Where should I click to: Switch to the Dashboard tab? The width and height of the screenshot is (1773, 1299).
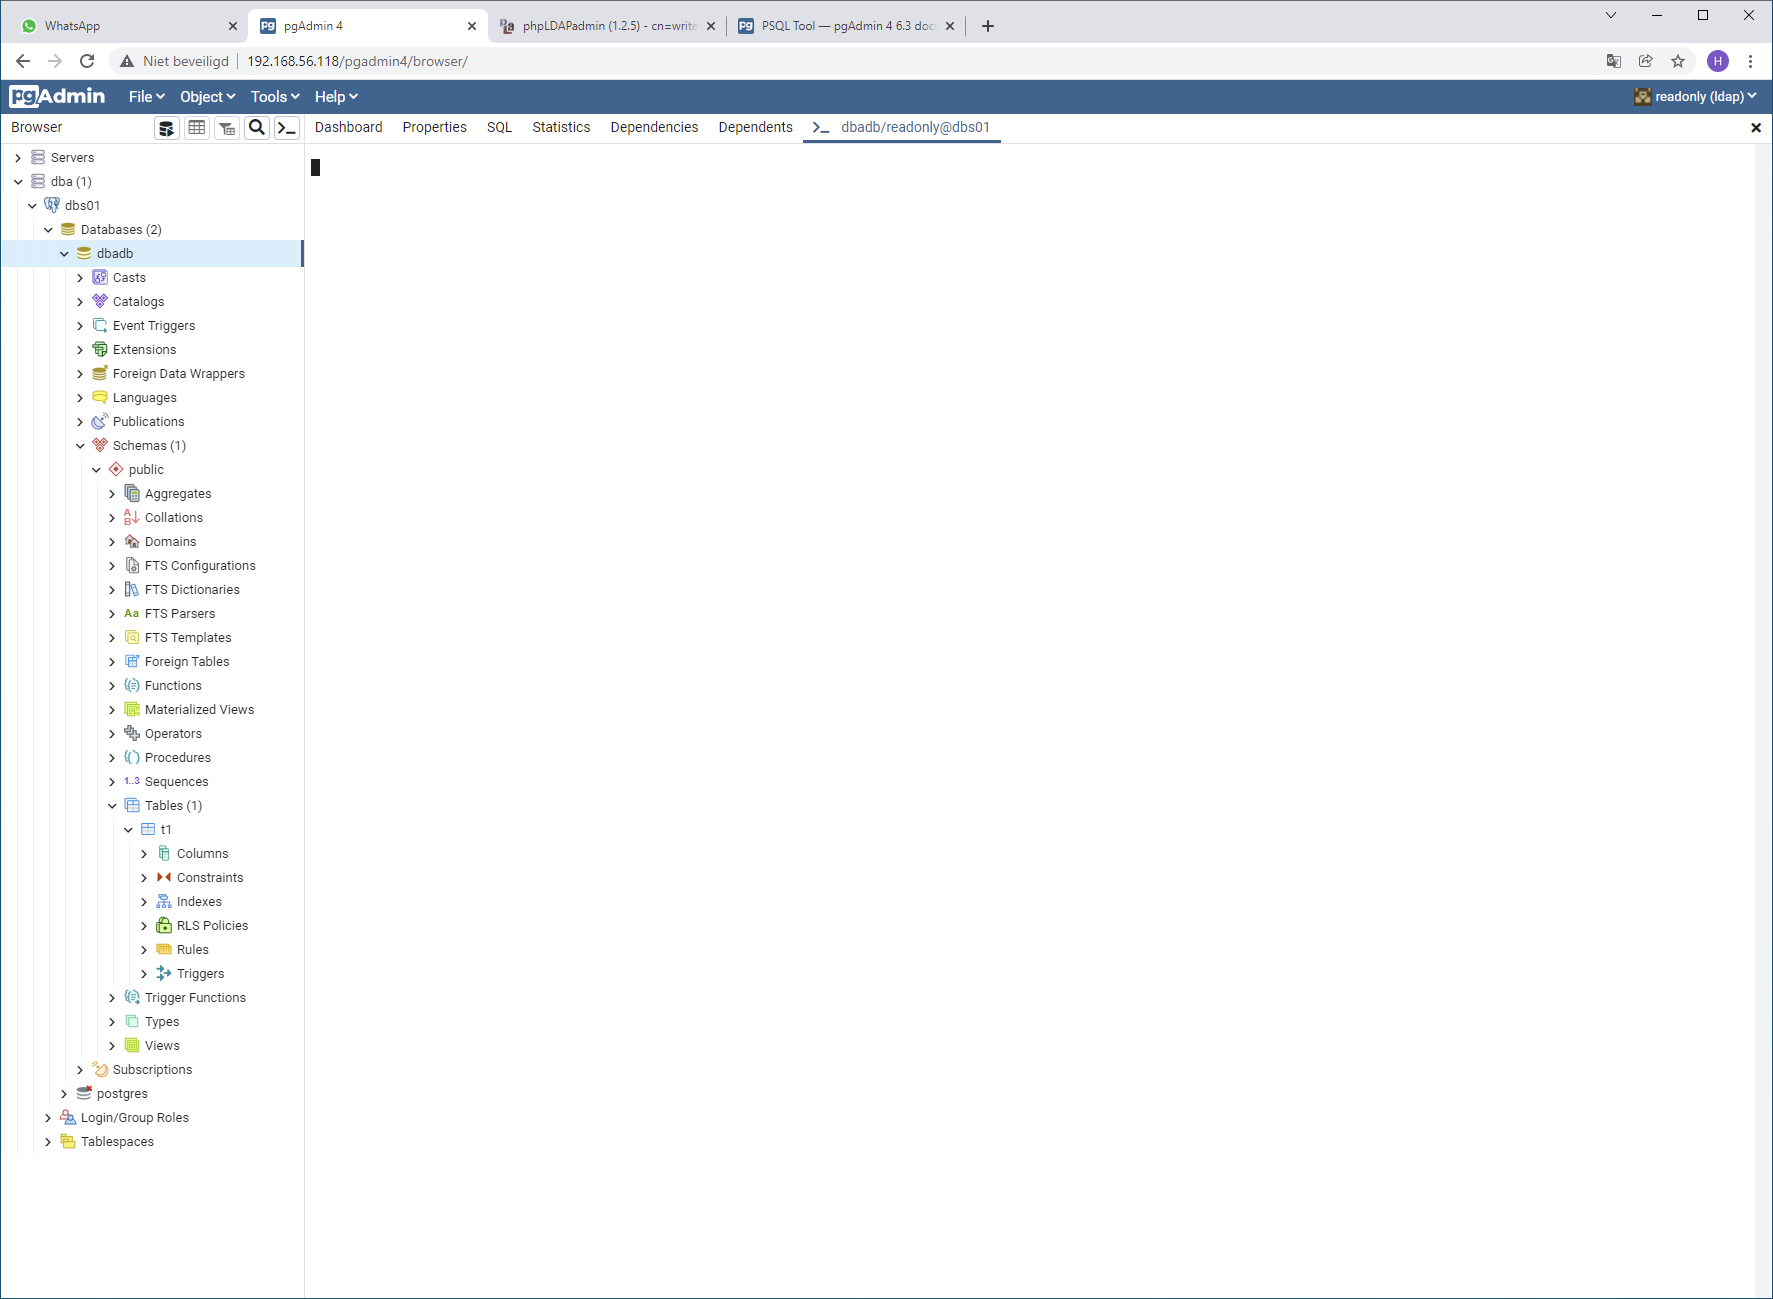[x=348, y=127]
